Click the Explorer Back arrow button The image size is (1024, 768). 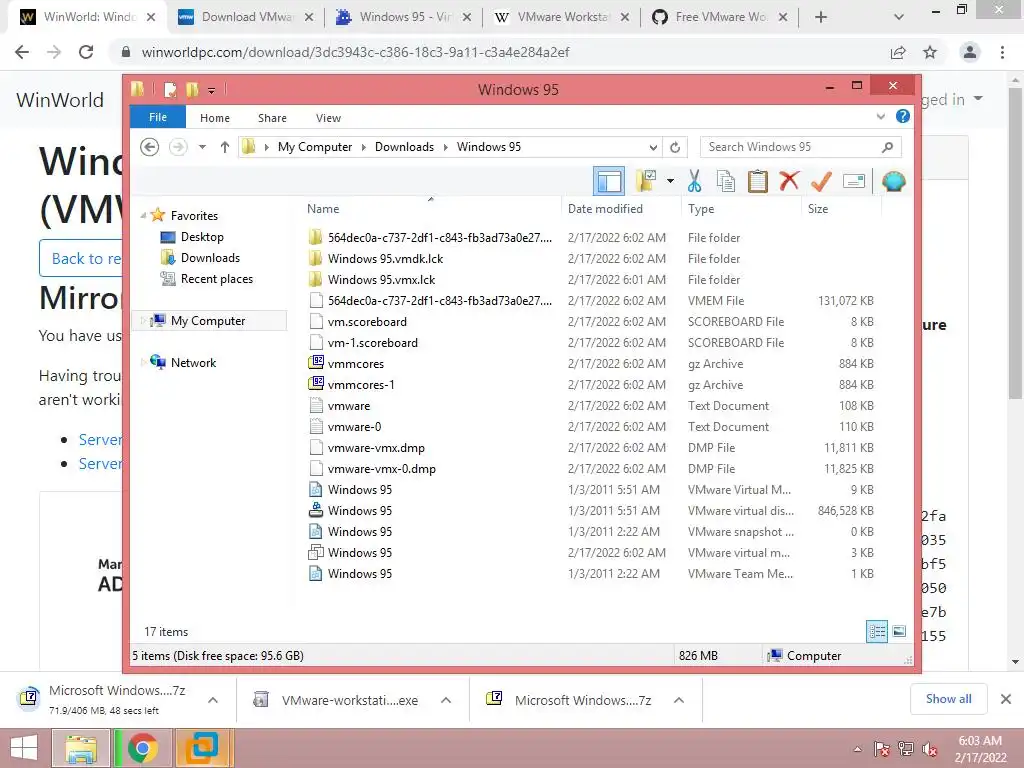pos(150,147)
